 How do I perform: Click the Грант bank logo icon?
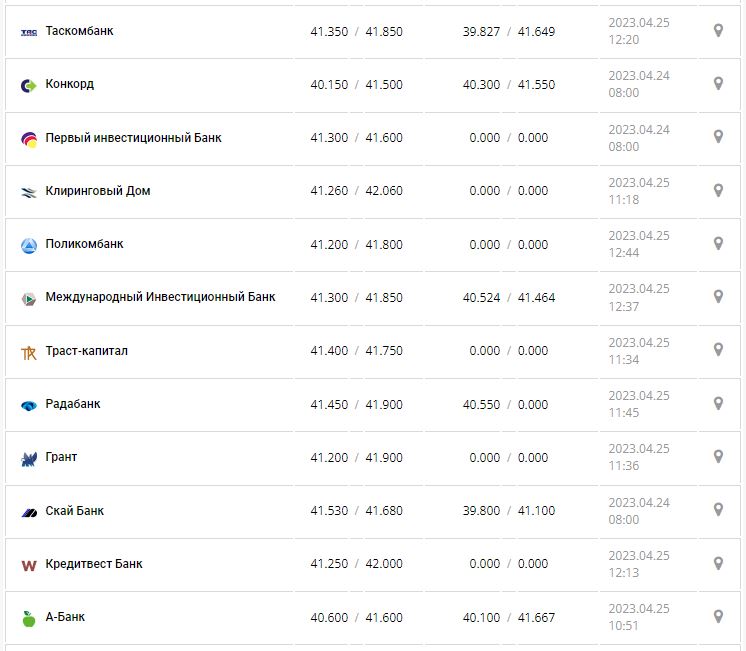pyautogui.click(x=29, y=458)
